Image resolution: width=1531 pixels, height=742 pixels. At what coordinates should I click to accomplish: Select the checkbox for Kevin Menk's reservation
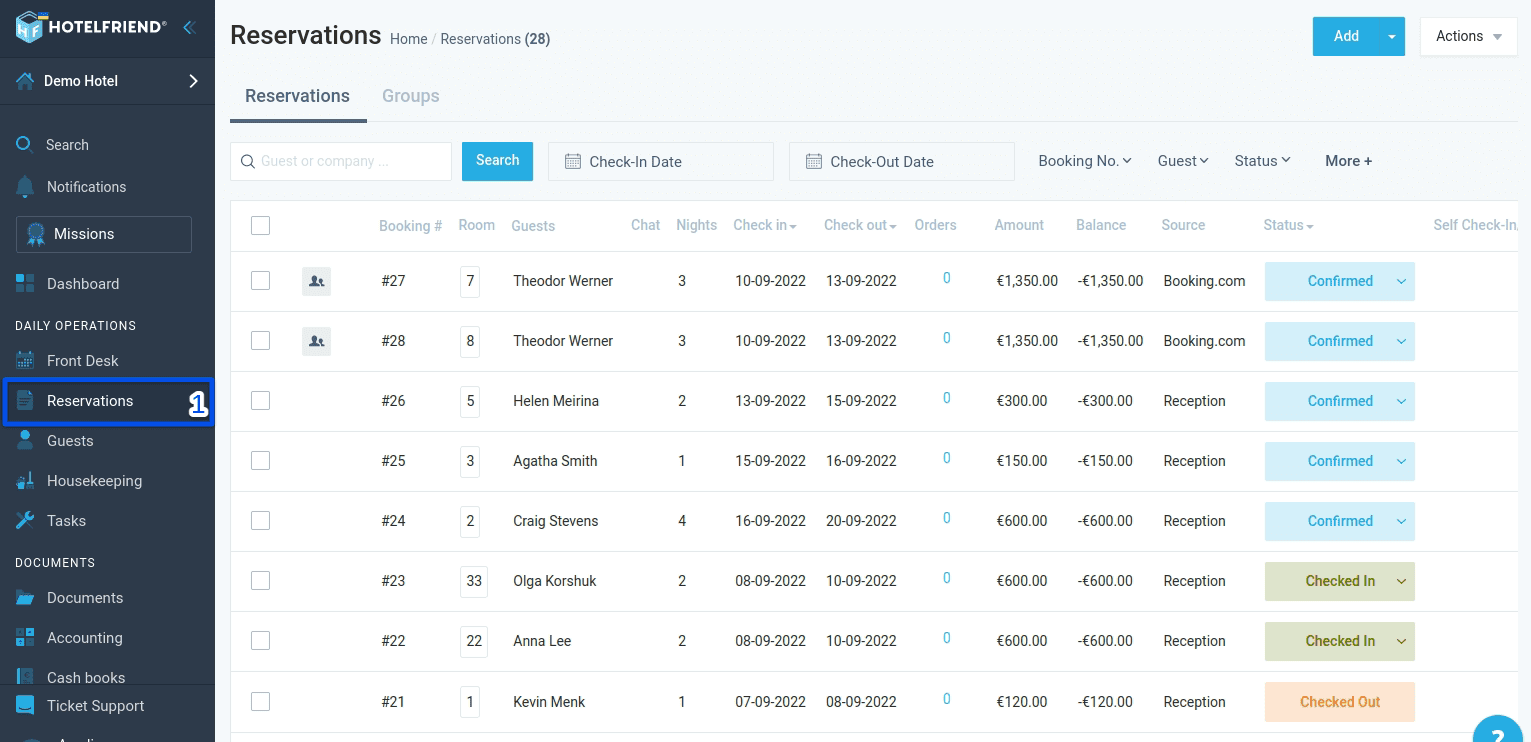click(260, 702)
